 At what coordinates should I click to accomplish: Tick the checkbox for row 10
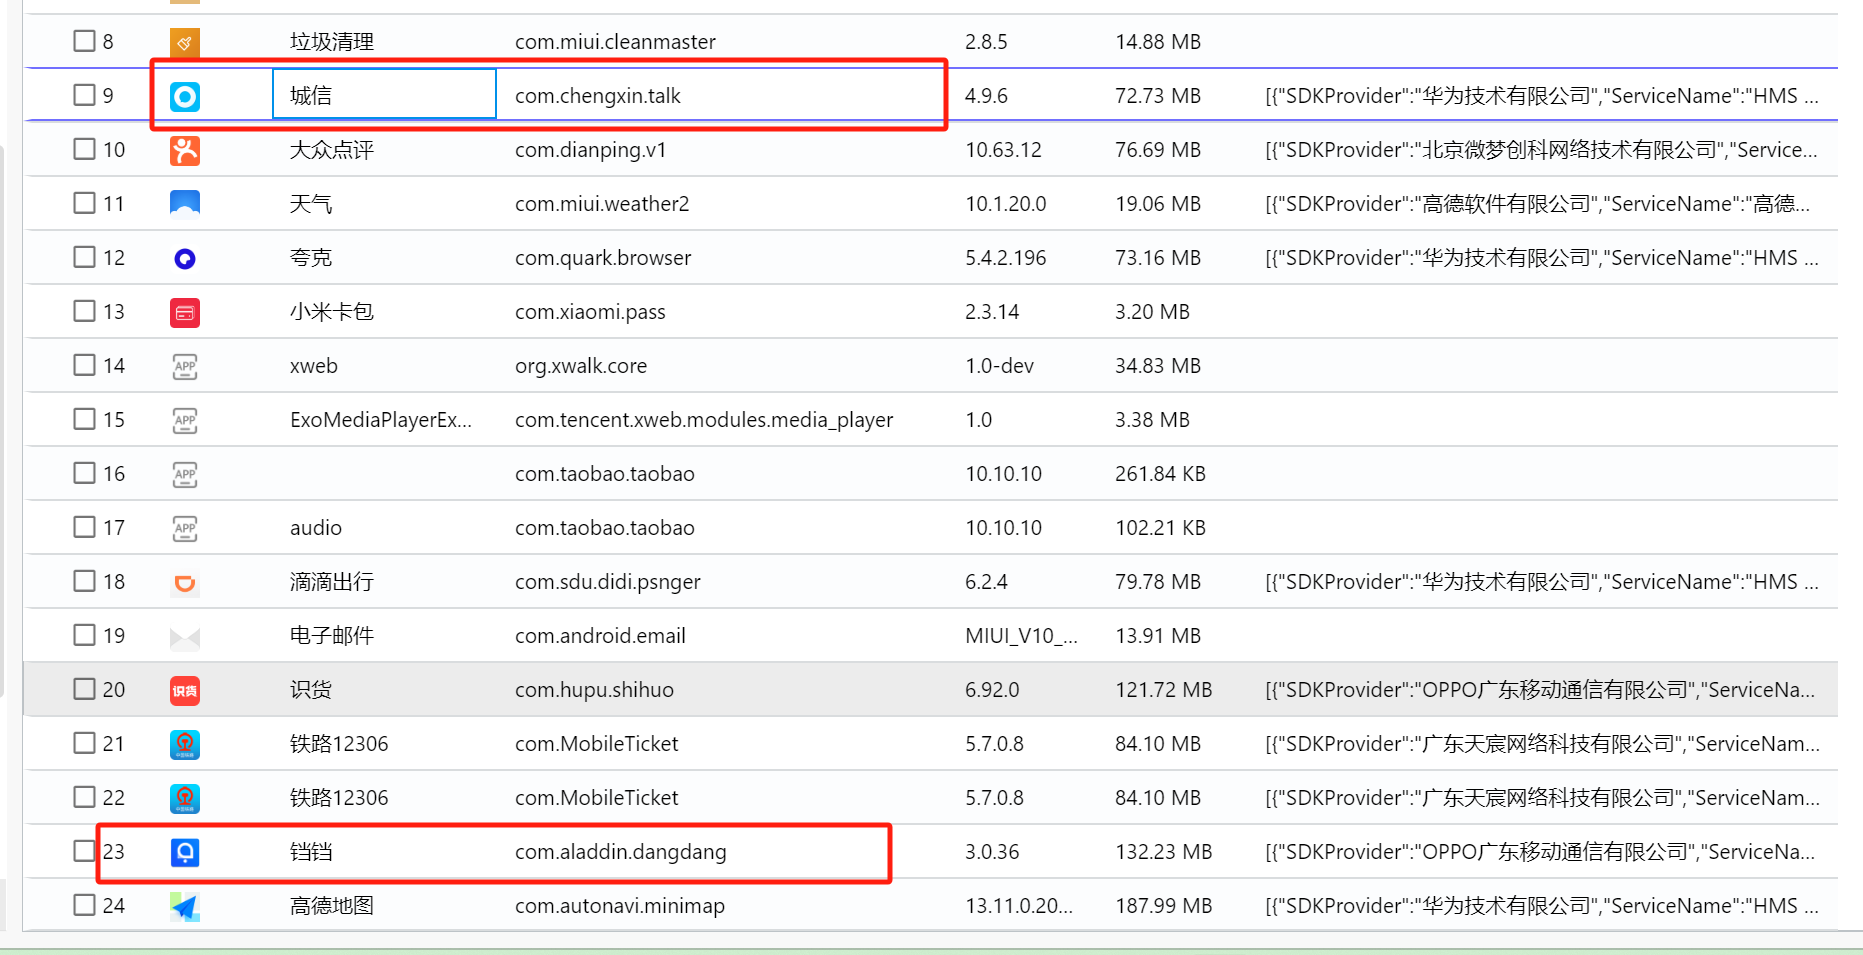tap(84, 149)
